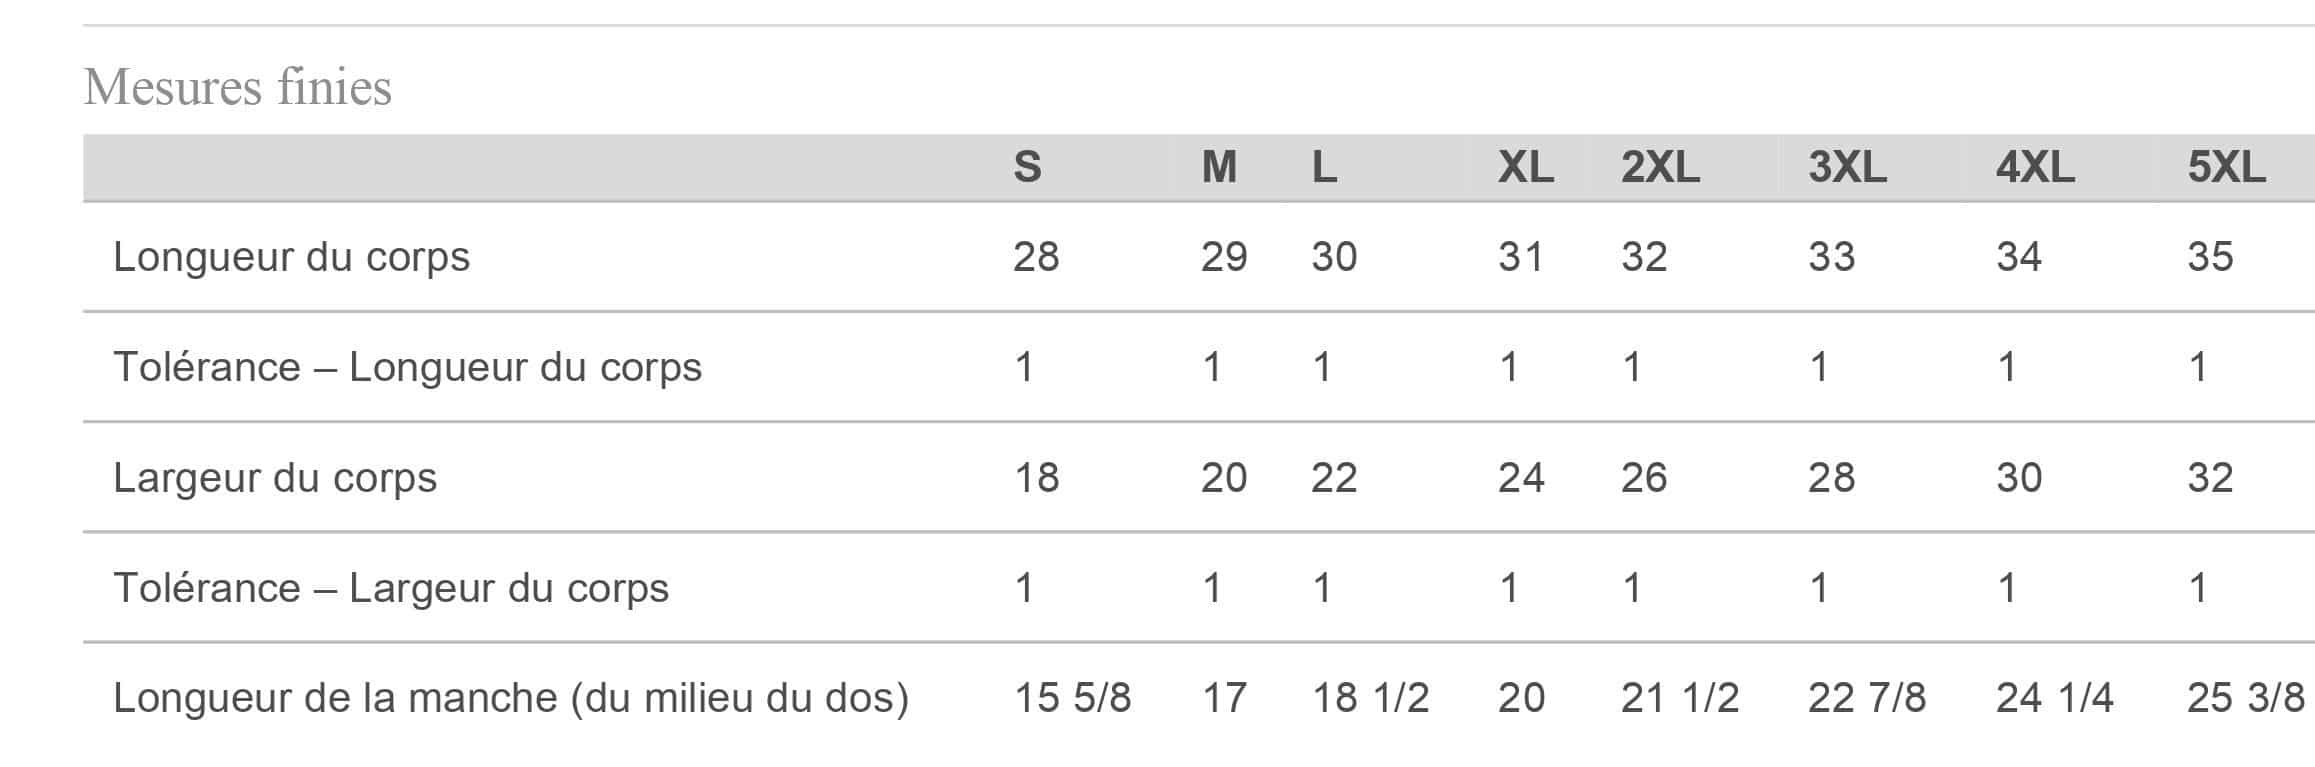
Task: Select the 2XL size column header
Action: [x=1660, y=167]
